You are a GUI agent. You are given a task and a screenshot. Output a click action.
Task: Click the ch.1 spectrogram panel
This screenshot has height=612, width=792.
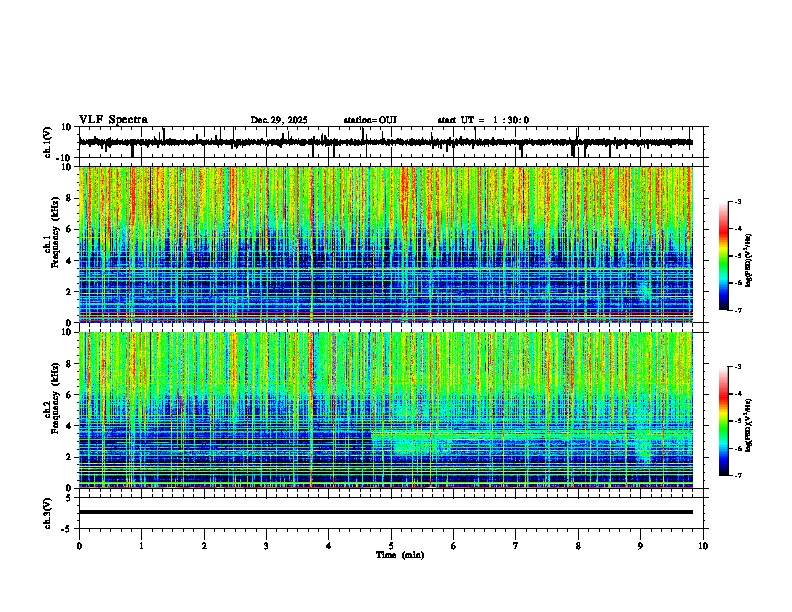coord(385,244)
